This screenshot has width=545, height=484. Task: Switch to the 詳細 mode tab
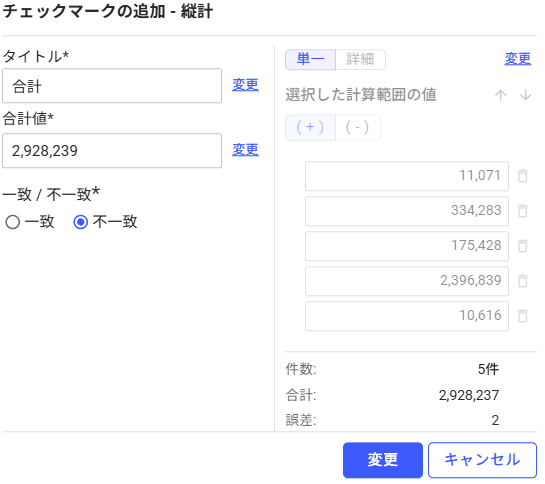click(x=360, y=59)
